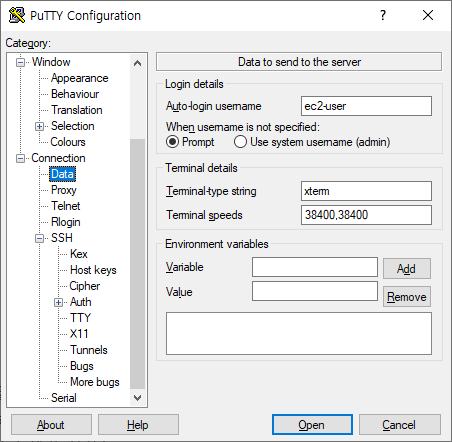The width and height of the screenshot is (452, 442).
Task: Click the About button
Action: click(x=51, y=425)
